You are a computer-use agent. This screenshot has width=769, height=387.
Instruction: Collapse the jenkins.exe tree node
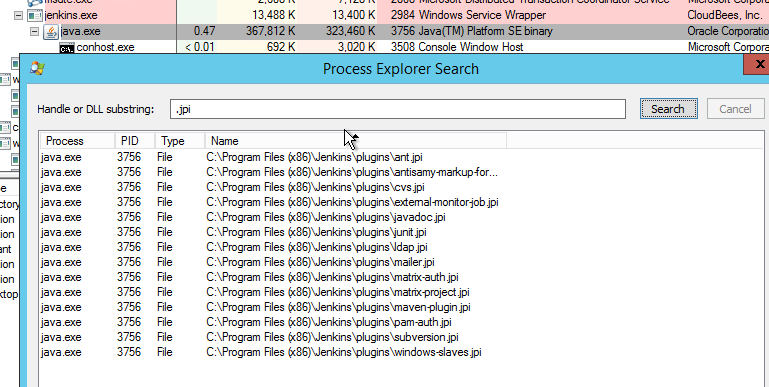pos(19,16)
